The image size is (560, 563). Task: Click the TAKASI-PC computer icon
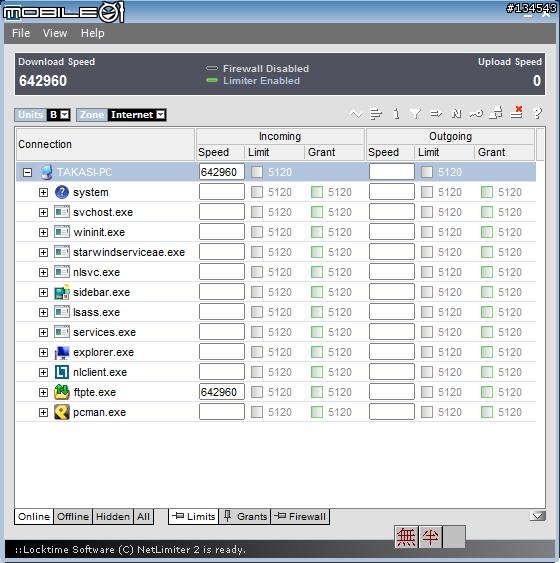[x=47, y=172]
